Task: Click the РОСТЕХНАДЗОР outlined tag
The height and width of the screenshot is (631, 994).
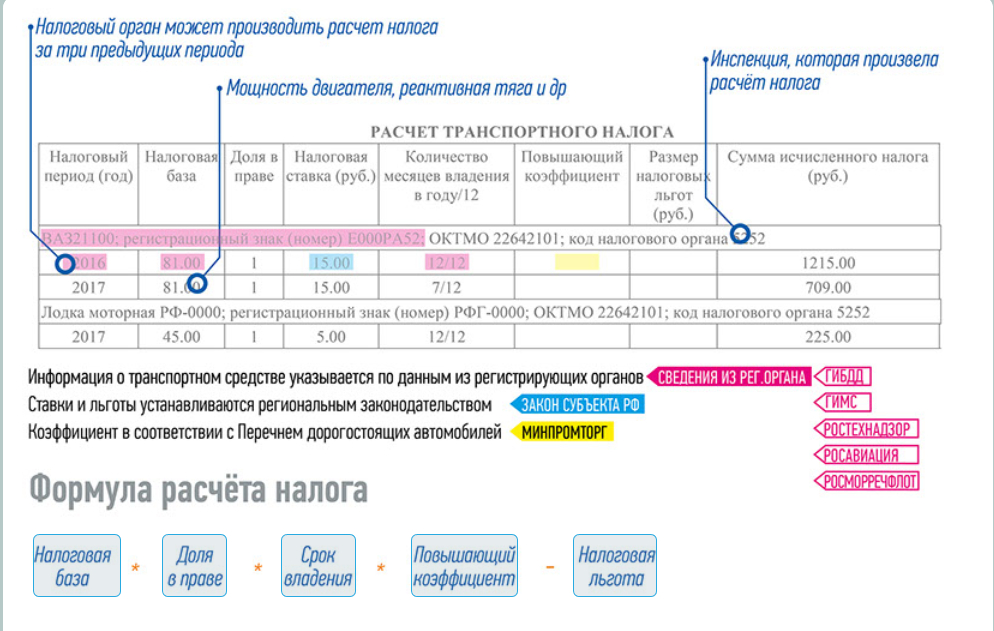Action: tap(867, 429)
